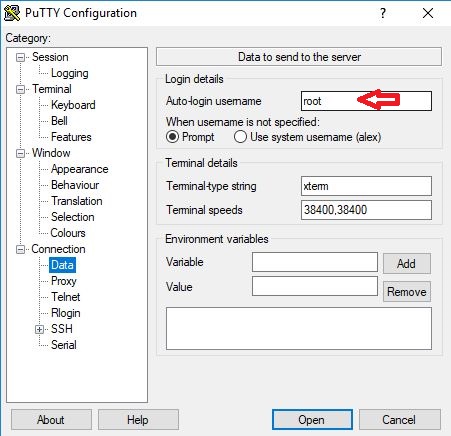451x436 pixels.
Task: Click the Terminal speeds field
Action: [x=366, y=210]
